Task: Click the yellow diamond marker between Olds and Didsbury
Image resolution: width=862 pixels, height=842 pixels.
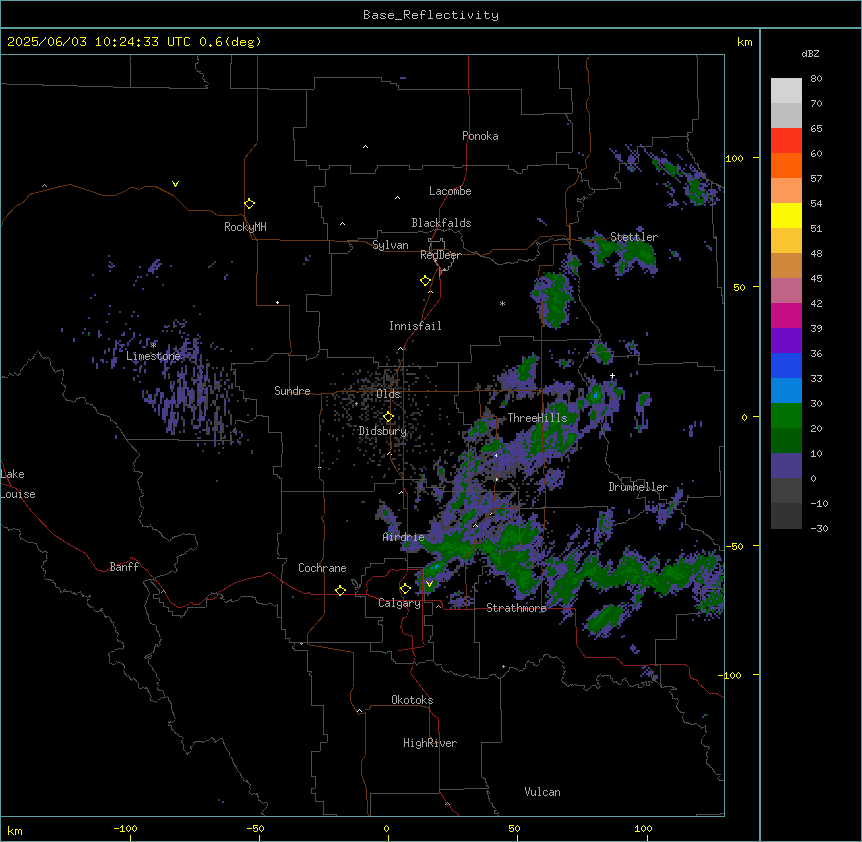Action: point(388,417)
